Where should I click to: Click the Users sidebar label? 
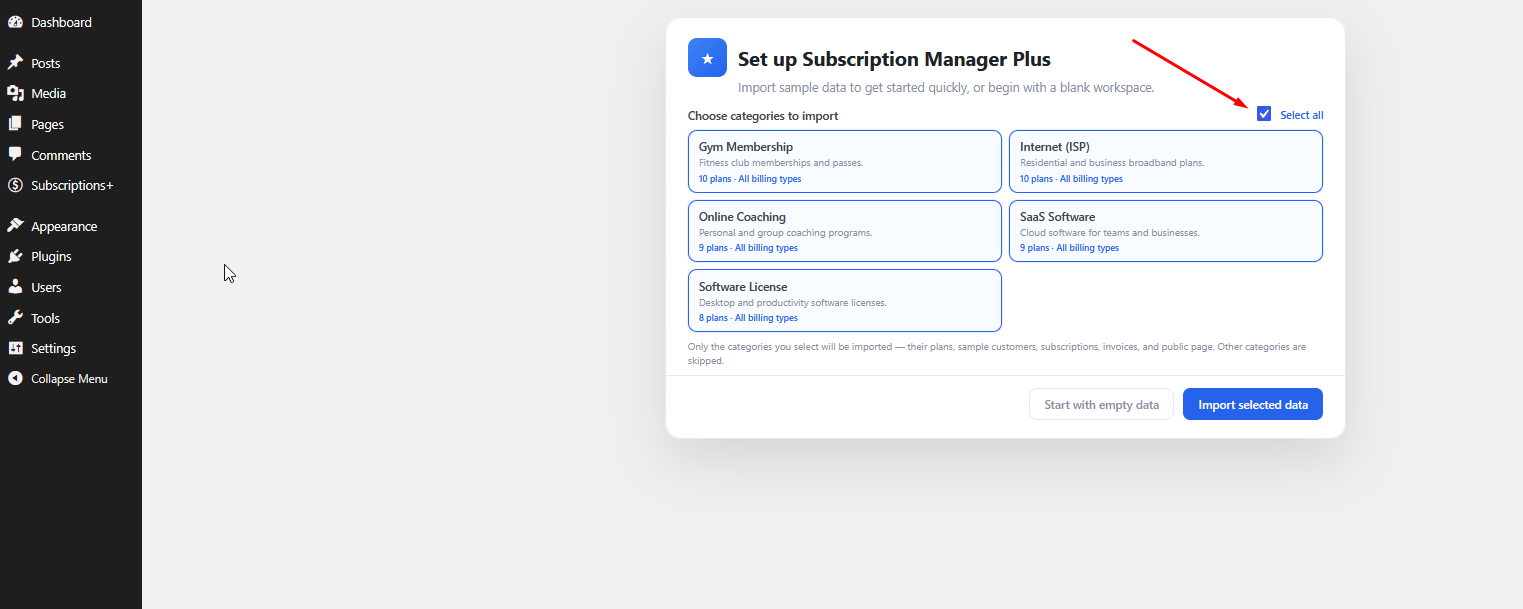pyautogui.click(x=46, y=287)
